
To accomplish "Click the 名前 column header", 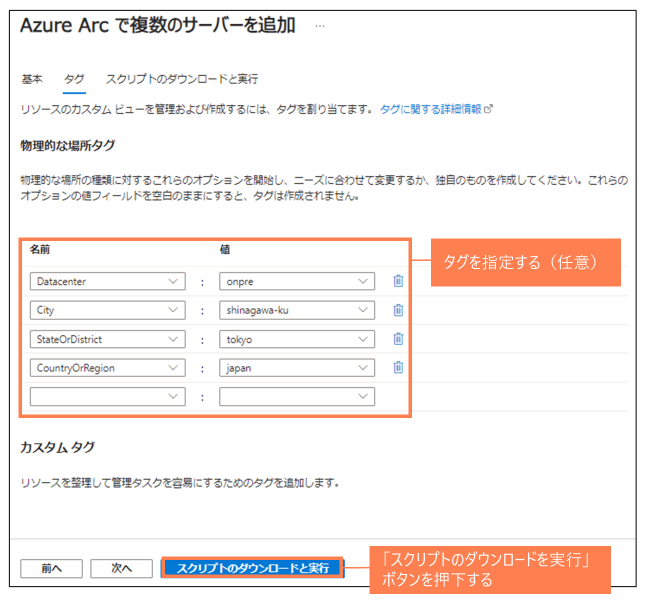I will click(40, 249).
